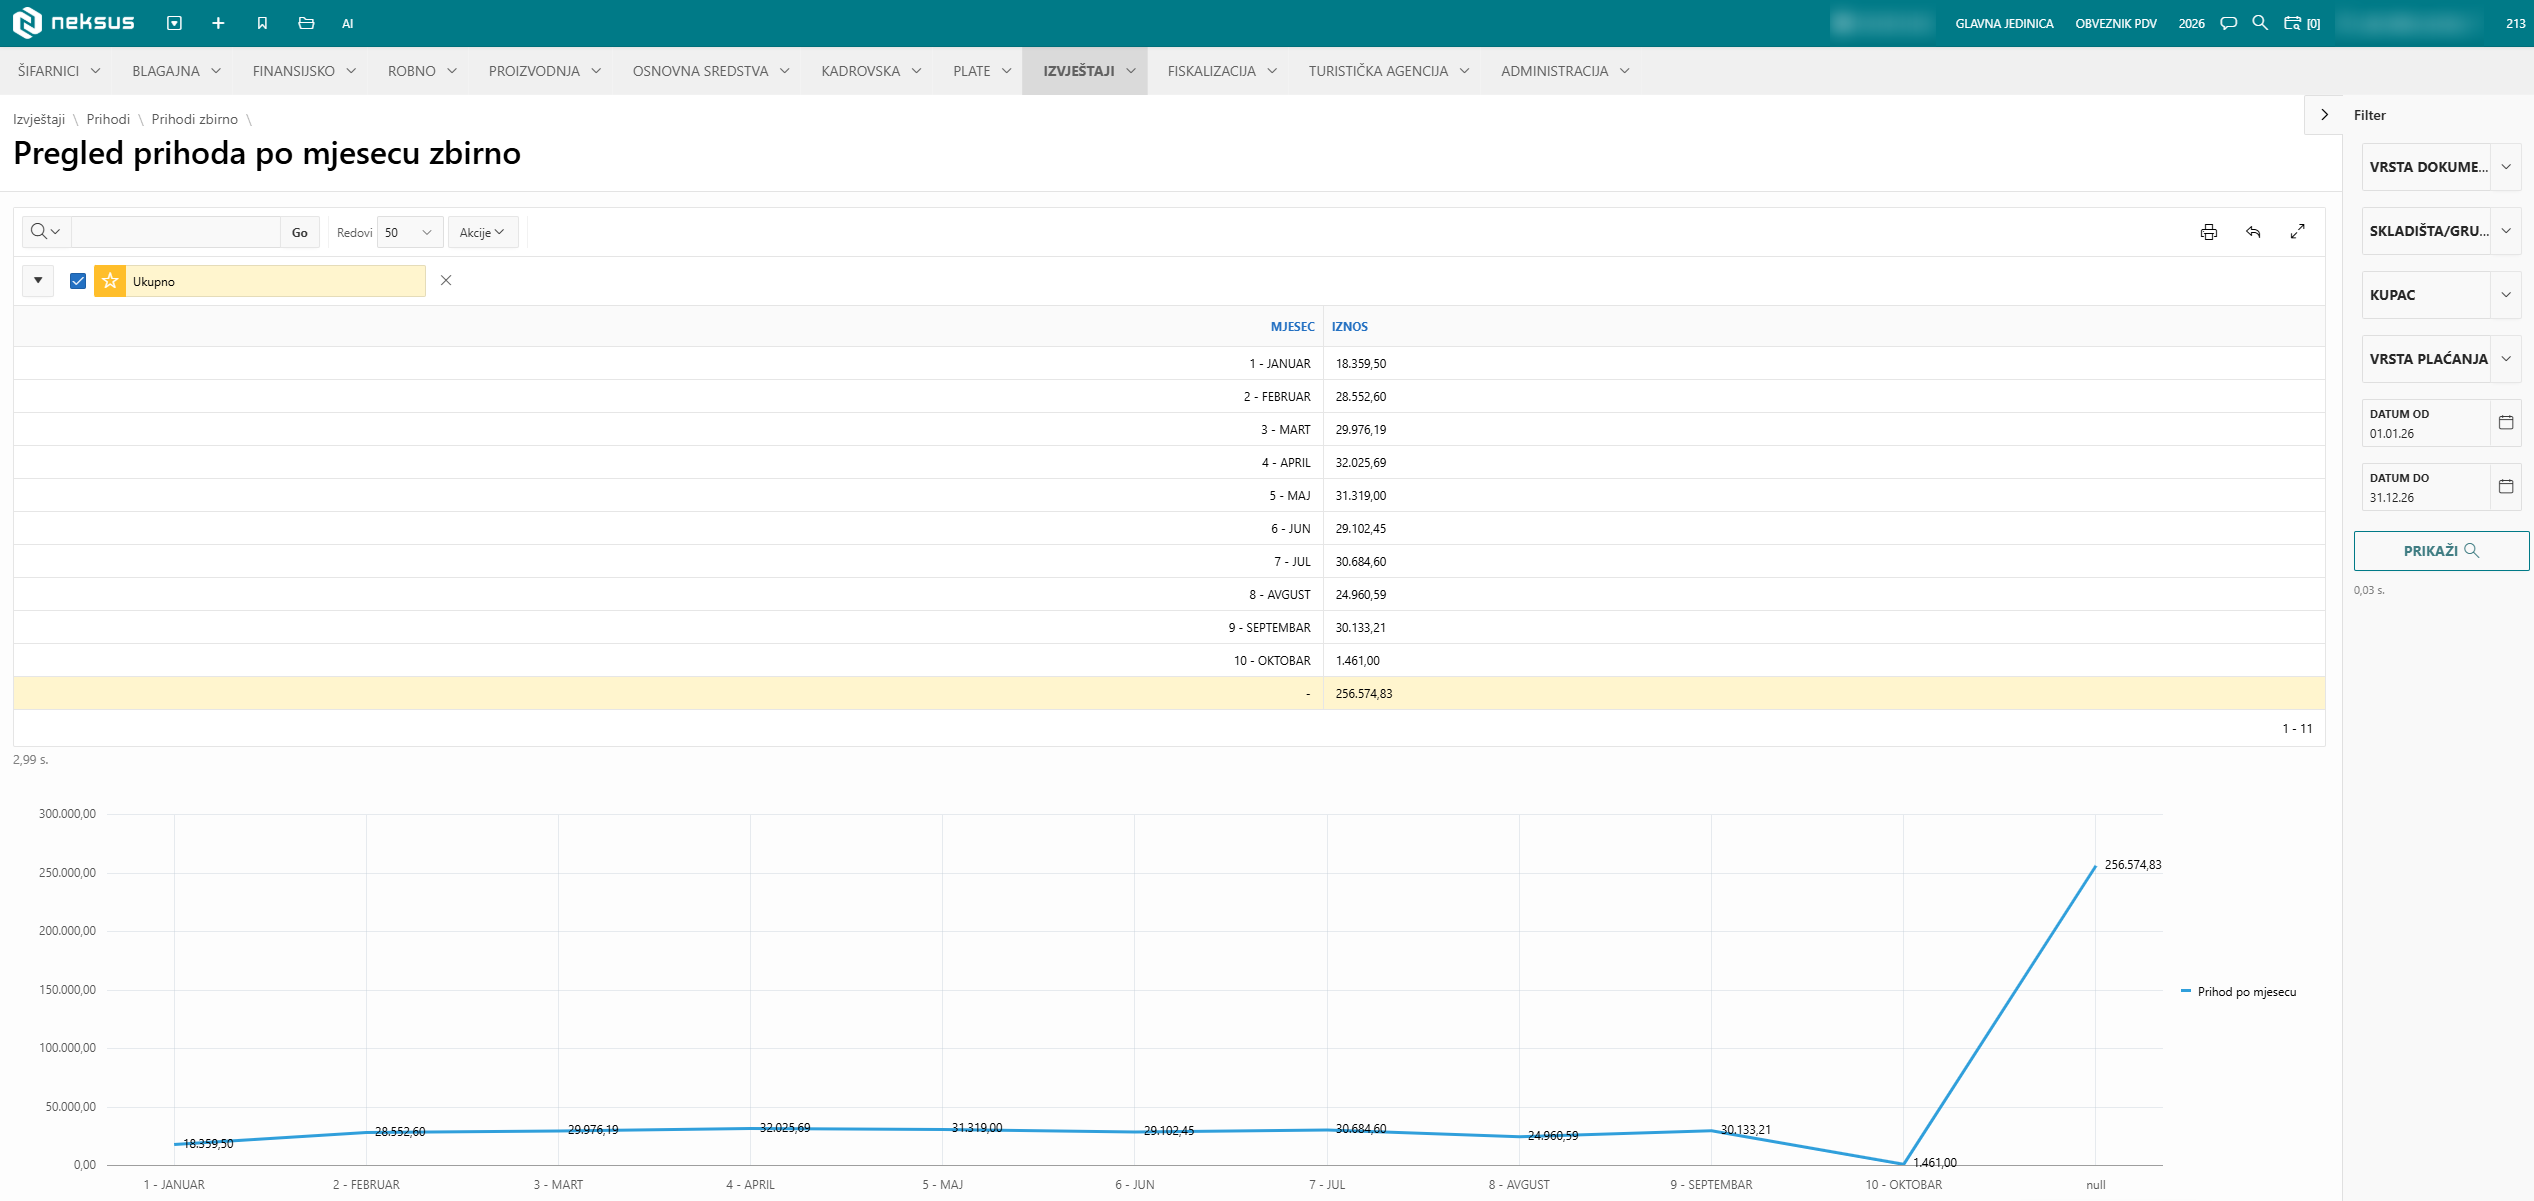
Task: Open the Finansijsko menu
Action: click(x=304, y=71)
